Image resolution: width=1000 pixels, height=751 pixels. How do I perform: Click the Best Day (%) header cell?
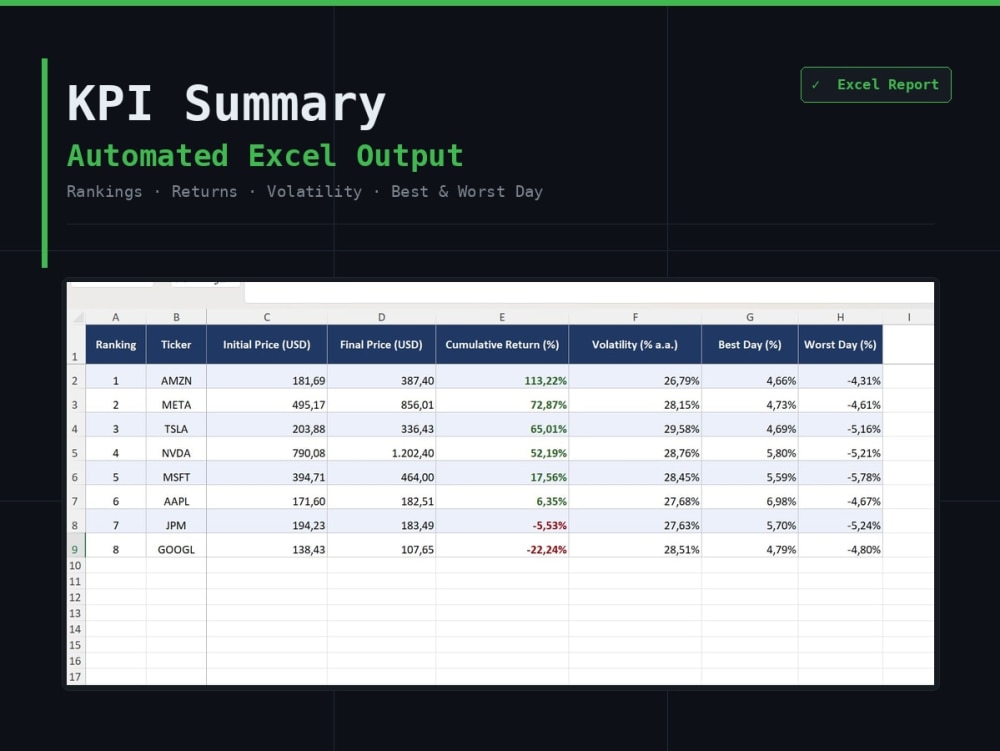750,344
